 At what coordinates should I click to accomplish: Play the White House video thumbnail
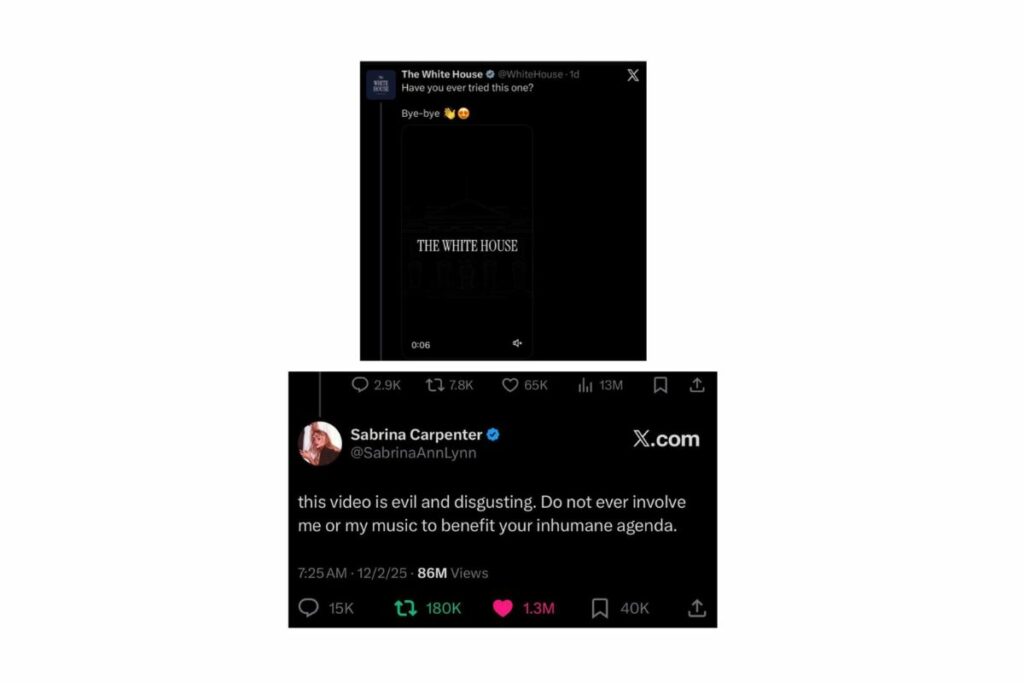point(467,240)
